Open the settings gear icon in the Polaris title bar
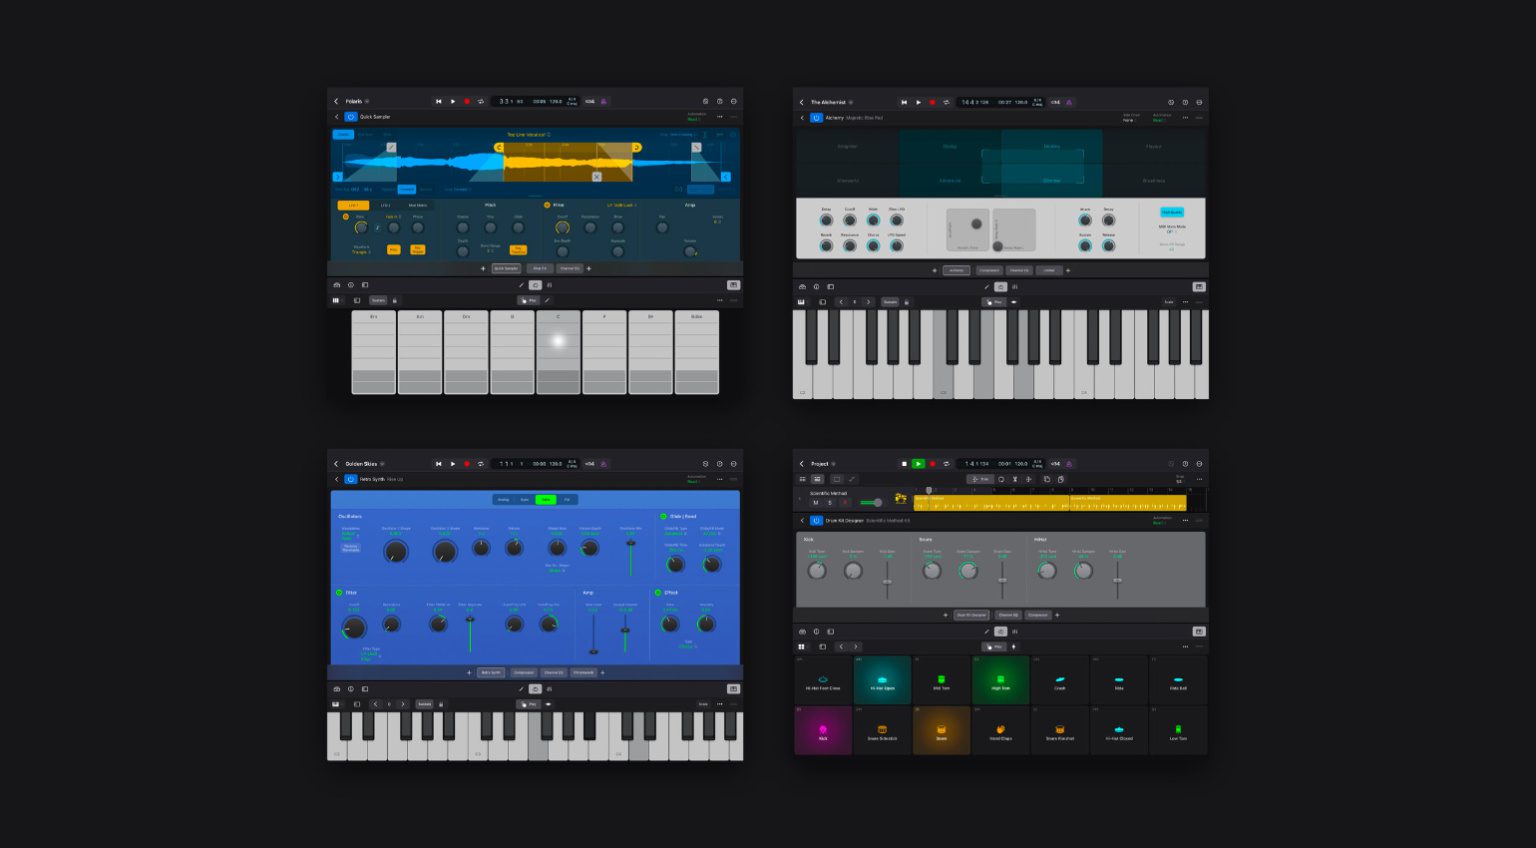Viewport: 1536px width, 848px height. pyautogui.click(x=705, y=101)
